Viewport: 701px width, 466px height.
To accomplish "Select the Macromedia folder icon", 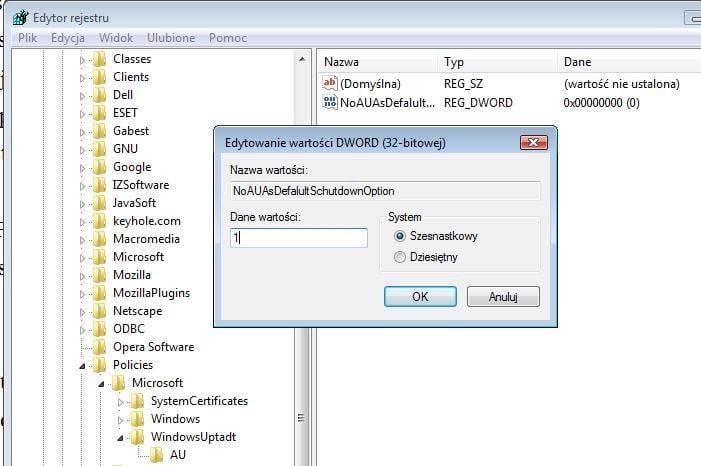I will 99,239.
